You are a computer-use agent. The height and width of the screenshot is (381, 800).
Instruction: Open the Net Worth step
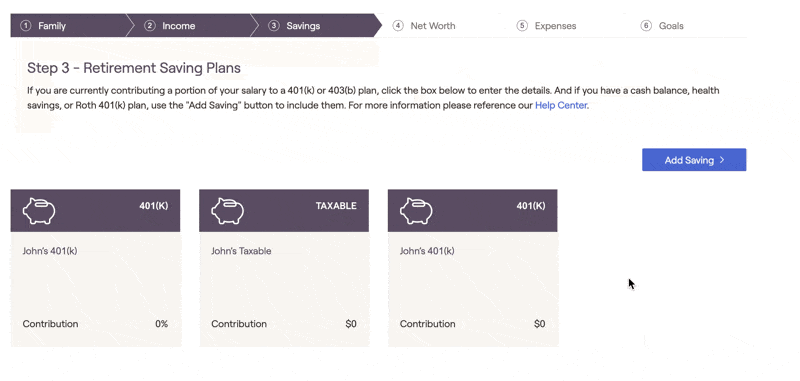pyautogui.click(x=433, y=26)
